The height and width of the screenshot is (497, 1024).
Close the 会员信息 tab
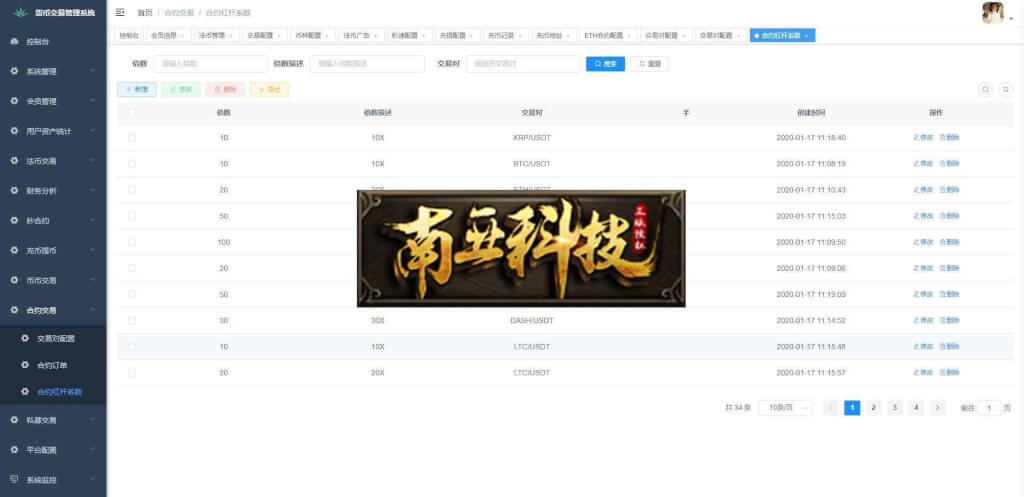click(x=182, y=35)
